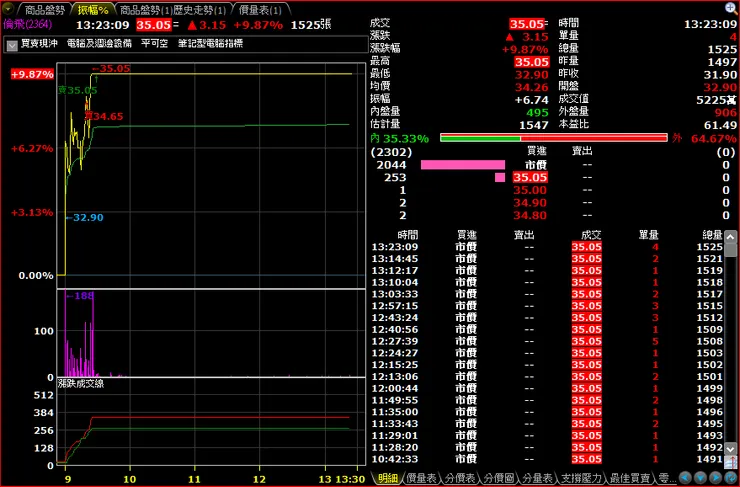Viewport: 740px width, 487px height.
Task: Click the 13:14:45 trade row
Action: 547,259
